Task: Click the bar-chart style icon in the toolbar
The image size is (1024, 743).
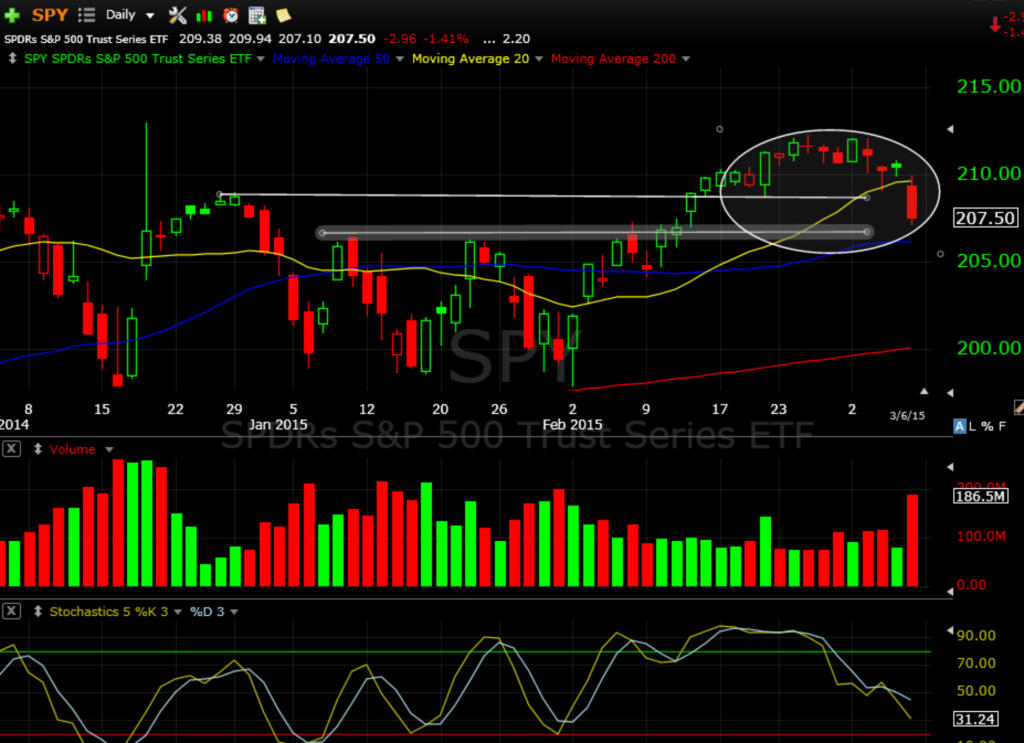Action: pyautogui.click(x=204, y=15)
